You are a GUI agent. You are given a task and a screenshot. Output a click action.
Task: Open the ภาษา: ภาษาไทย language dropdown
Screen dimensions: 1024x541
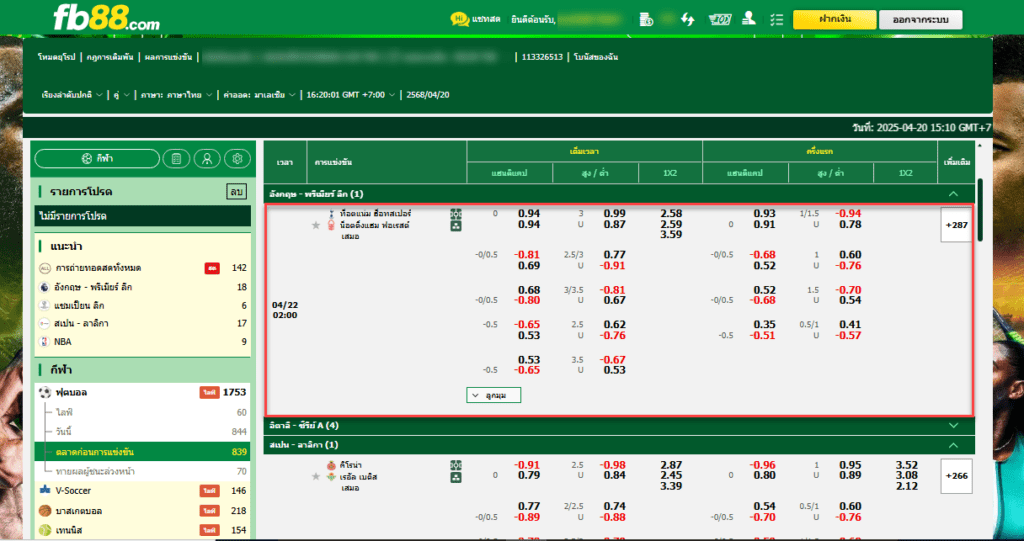(x=176, y=95)
